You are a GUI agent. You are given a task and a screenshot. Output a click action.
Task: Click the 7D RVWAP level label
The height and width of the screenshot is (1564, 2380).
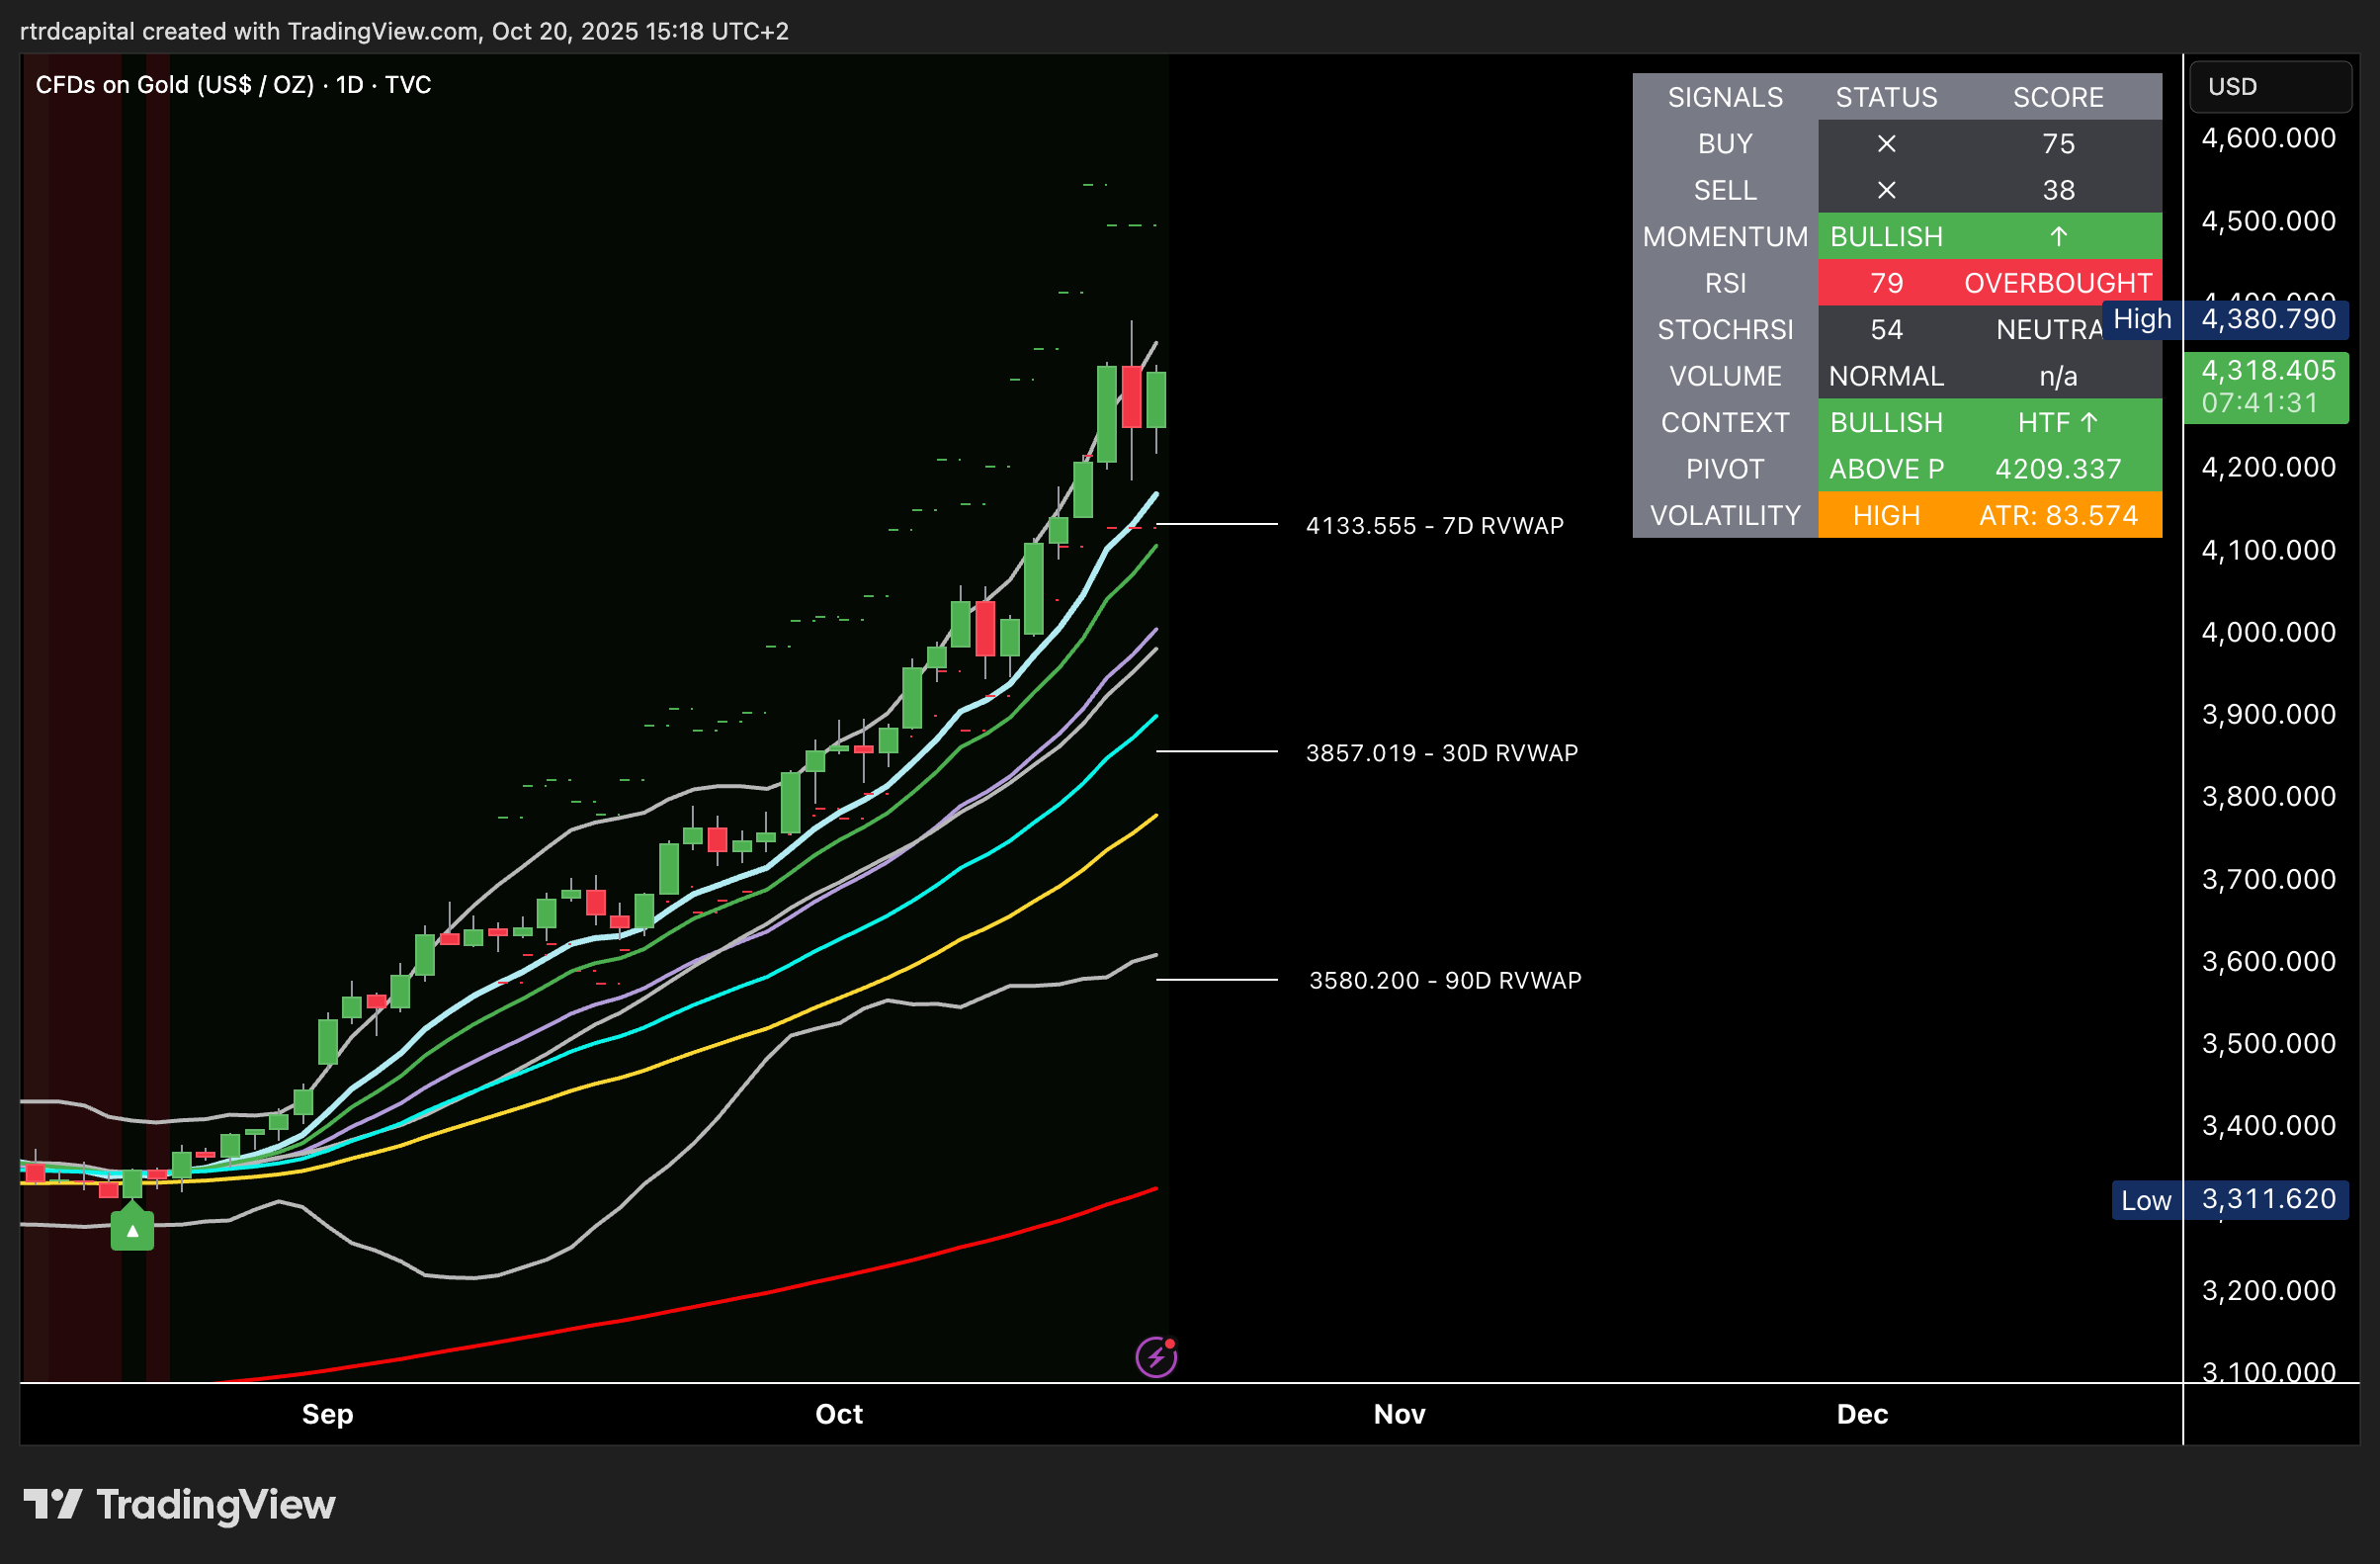(1434, 526)
